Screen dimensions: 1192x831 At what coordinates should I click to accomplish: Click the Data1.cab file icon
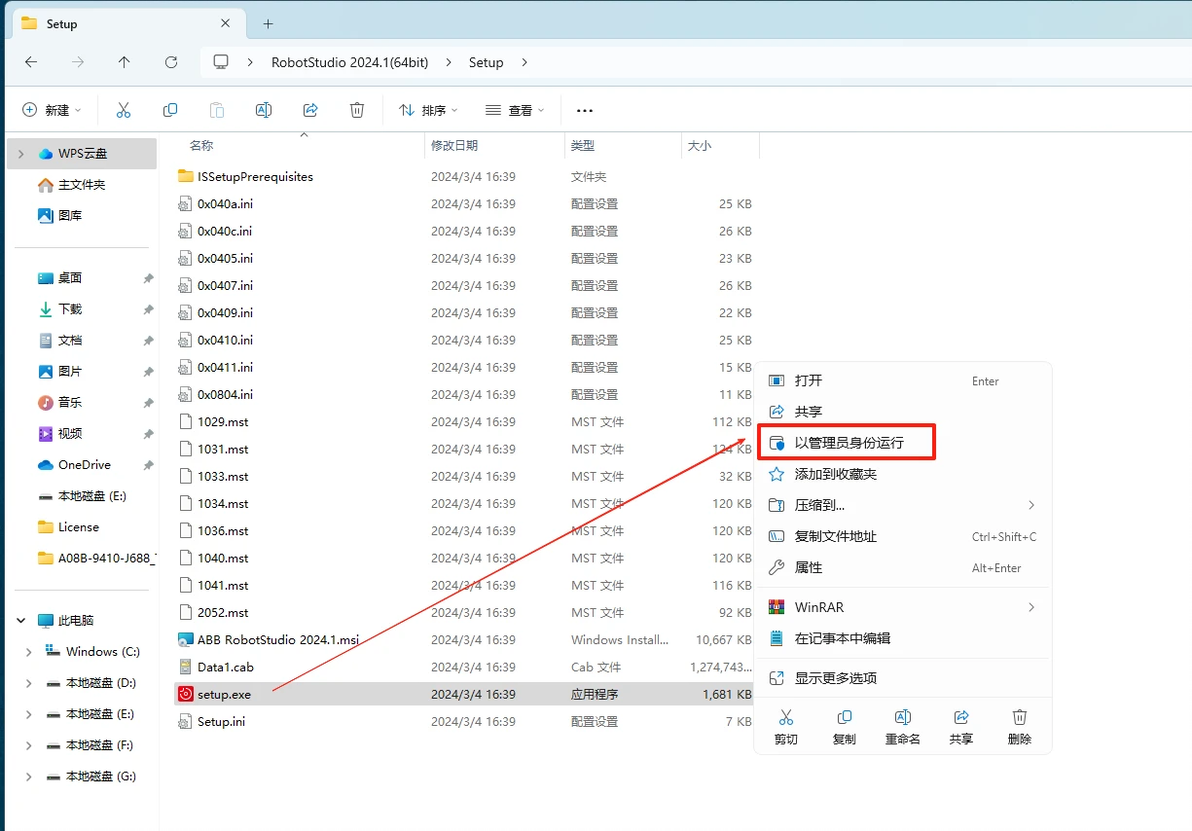tap(185, 667)
